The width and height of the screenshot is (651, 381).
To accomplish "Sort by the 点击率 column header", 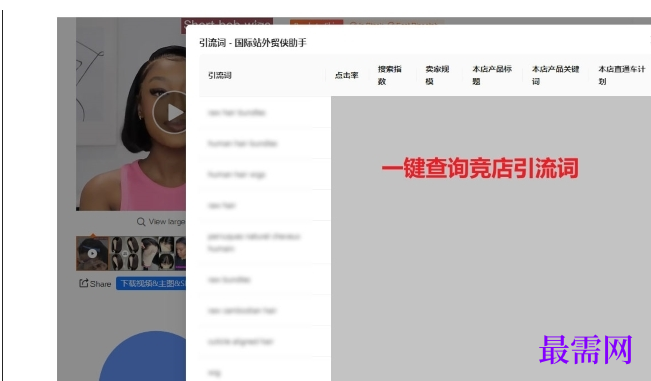I will [346, 76].
